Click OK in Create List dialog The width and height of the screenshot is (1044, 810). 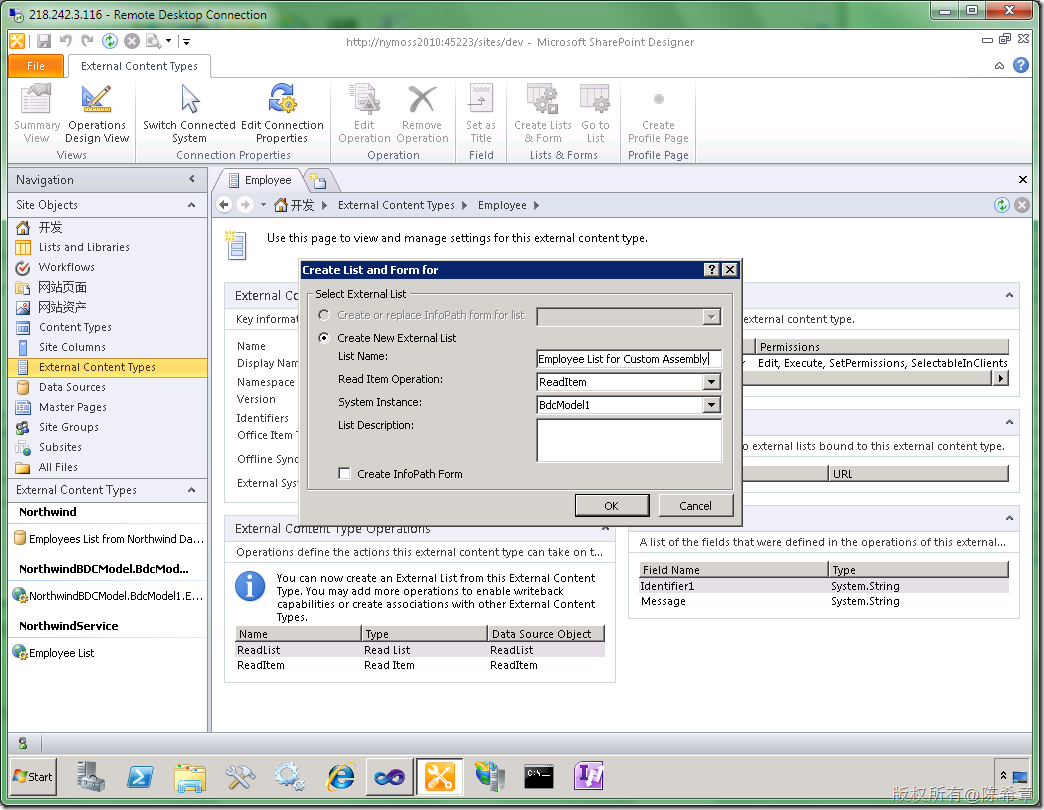(x=612, y=506)
